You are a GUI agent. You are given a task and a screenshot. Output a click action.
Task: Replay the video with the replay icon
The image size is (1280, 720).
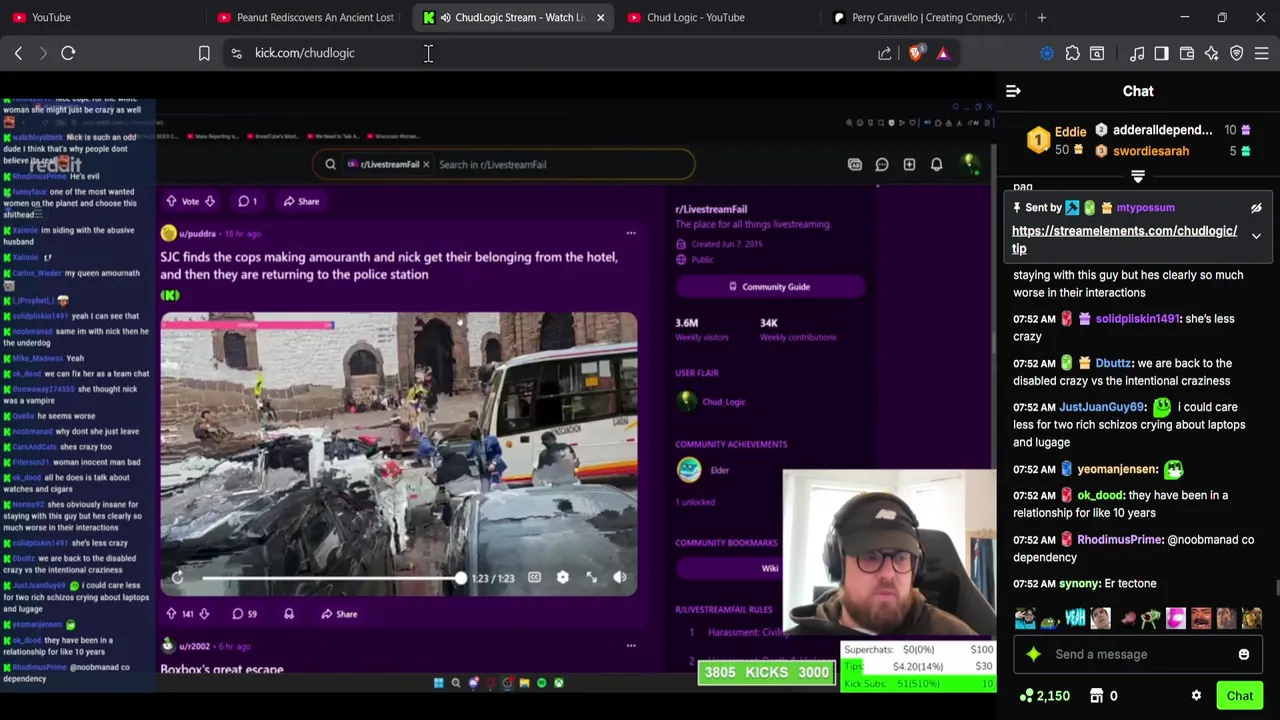click(177, 577)
